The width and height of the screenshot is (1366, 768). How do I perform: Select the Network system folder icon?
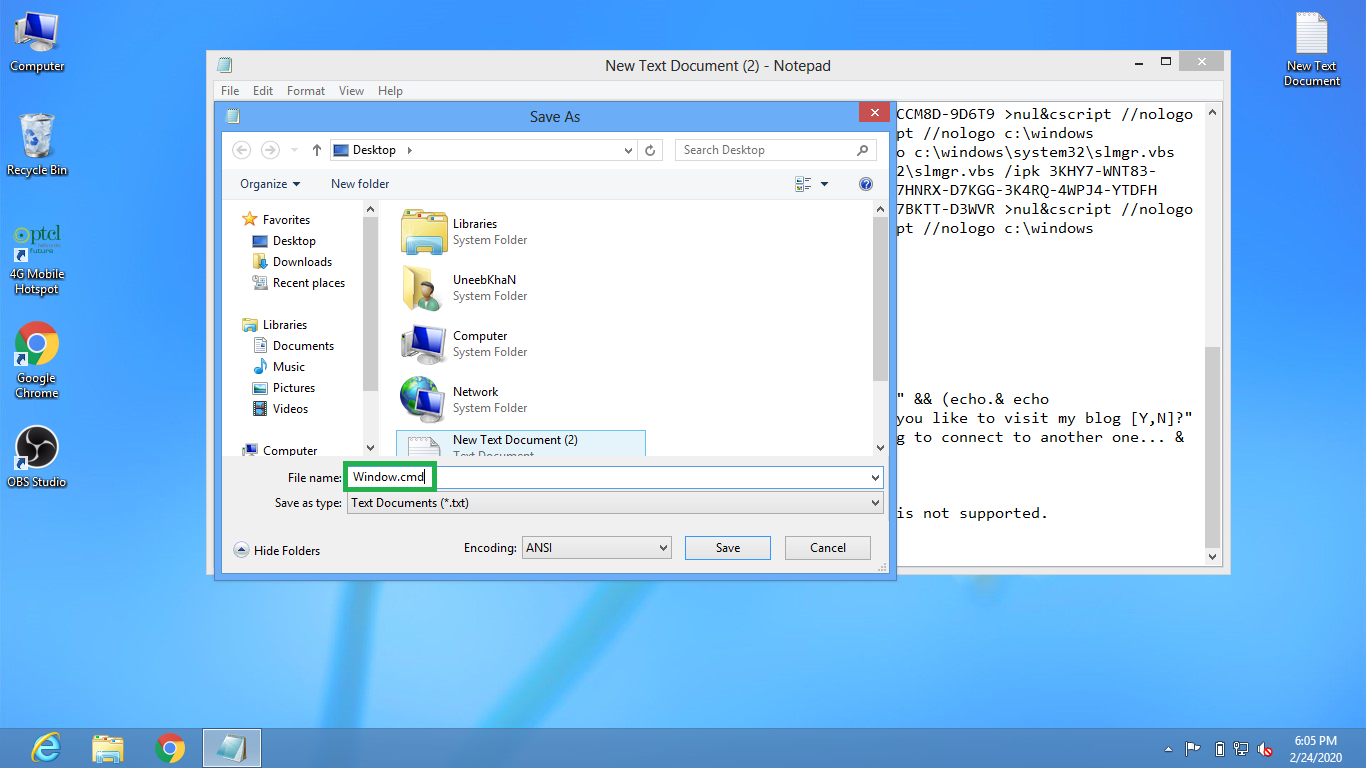[x=423, y=399]
